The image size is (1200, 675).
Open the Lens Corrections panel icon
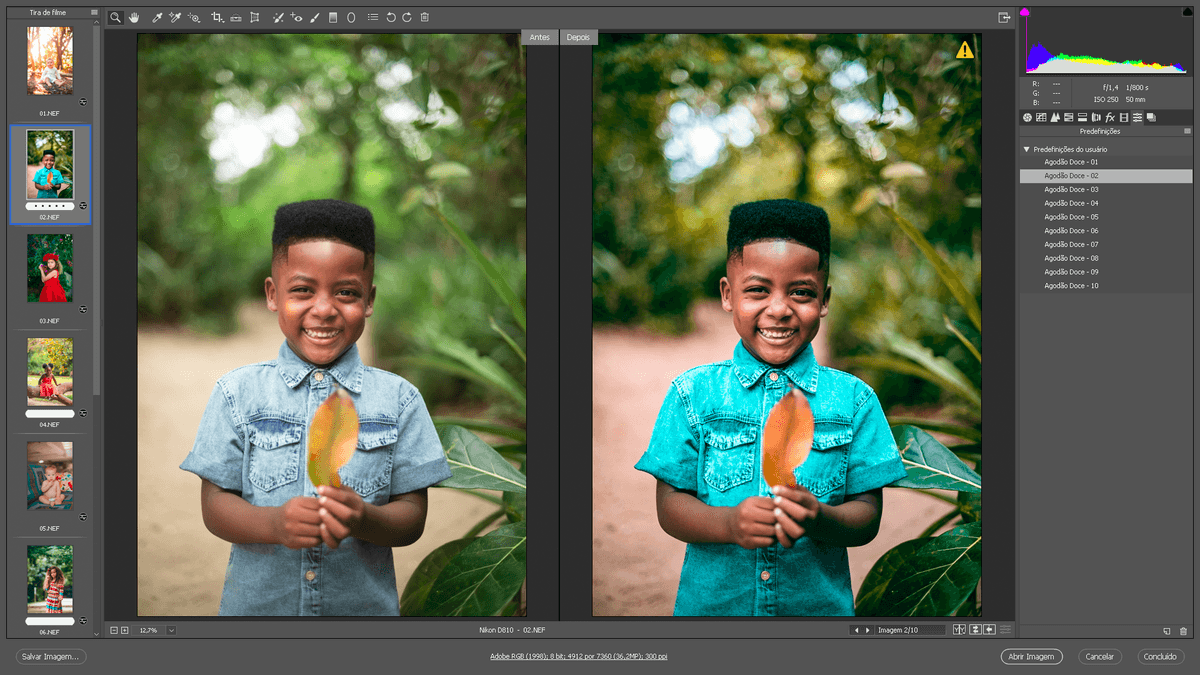click(x=1096, y=118)
